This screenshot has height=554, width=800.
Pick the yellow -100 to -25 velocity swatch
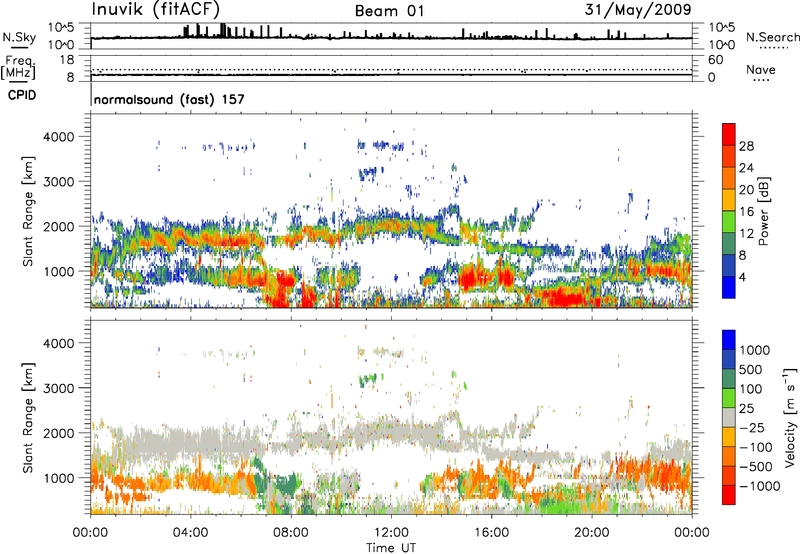(x=729, y=437)
